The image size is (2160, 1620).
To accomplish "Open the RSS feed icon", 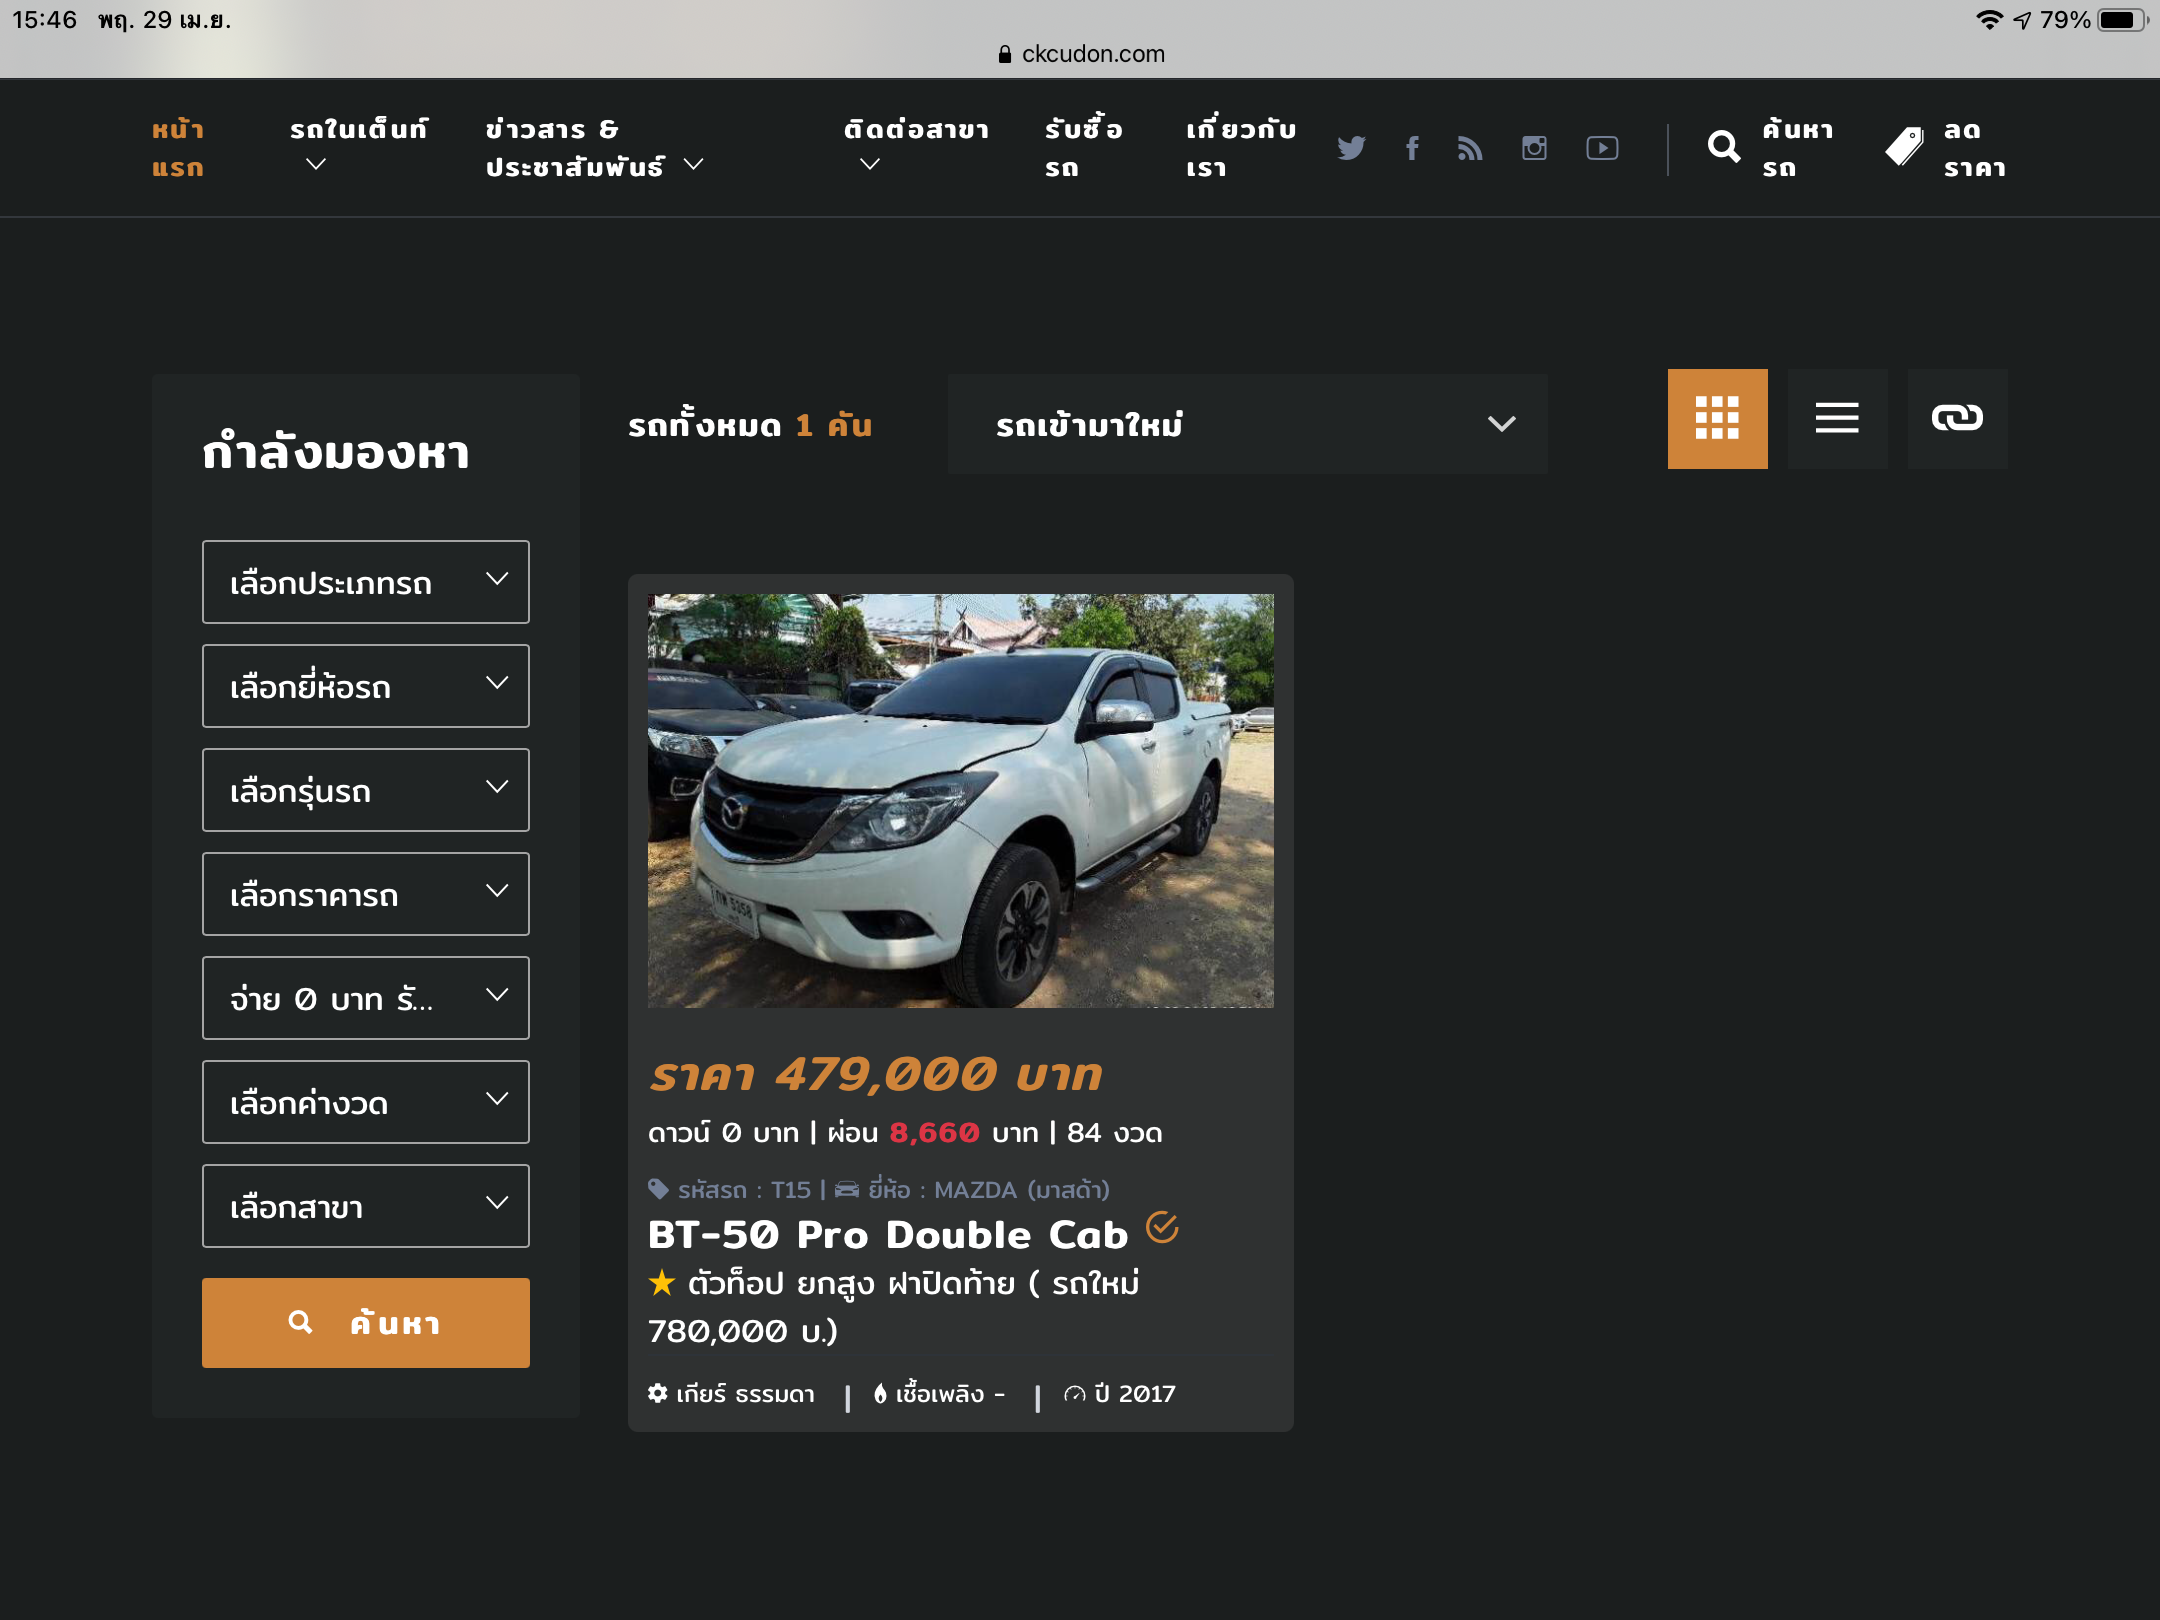I will click(x=1470, y=148).
